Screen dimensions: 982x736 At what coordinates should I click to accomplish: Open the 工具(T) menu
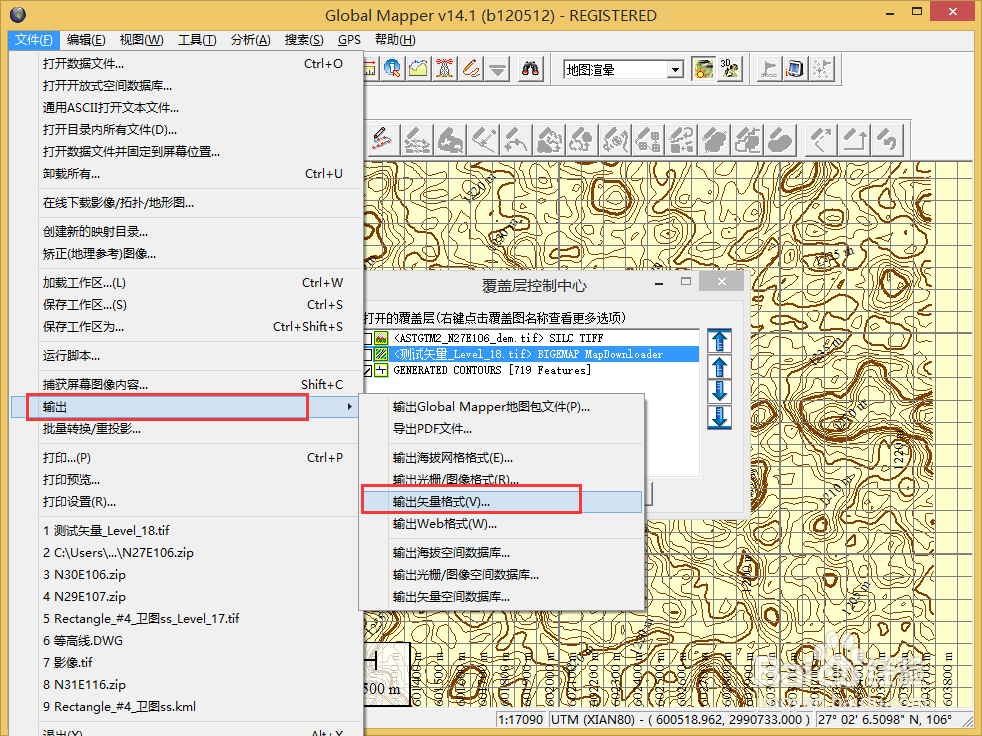[197, 39]
